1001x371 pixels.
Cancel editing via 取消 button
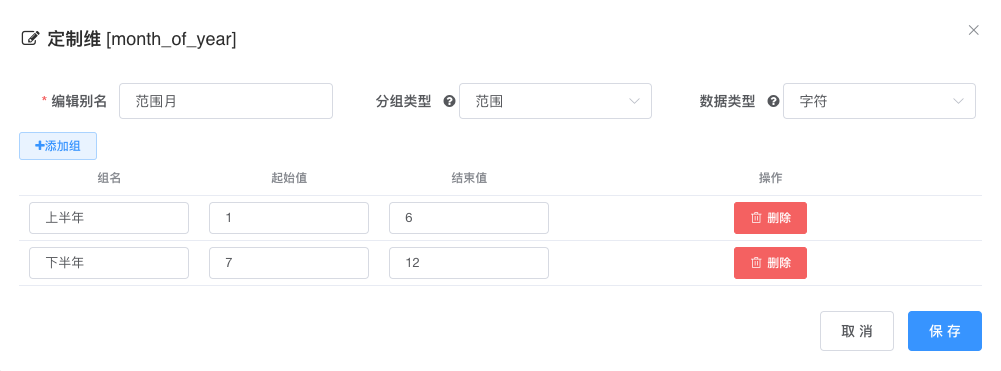[x=857, y=331]
